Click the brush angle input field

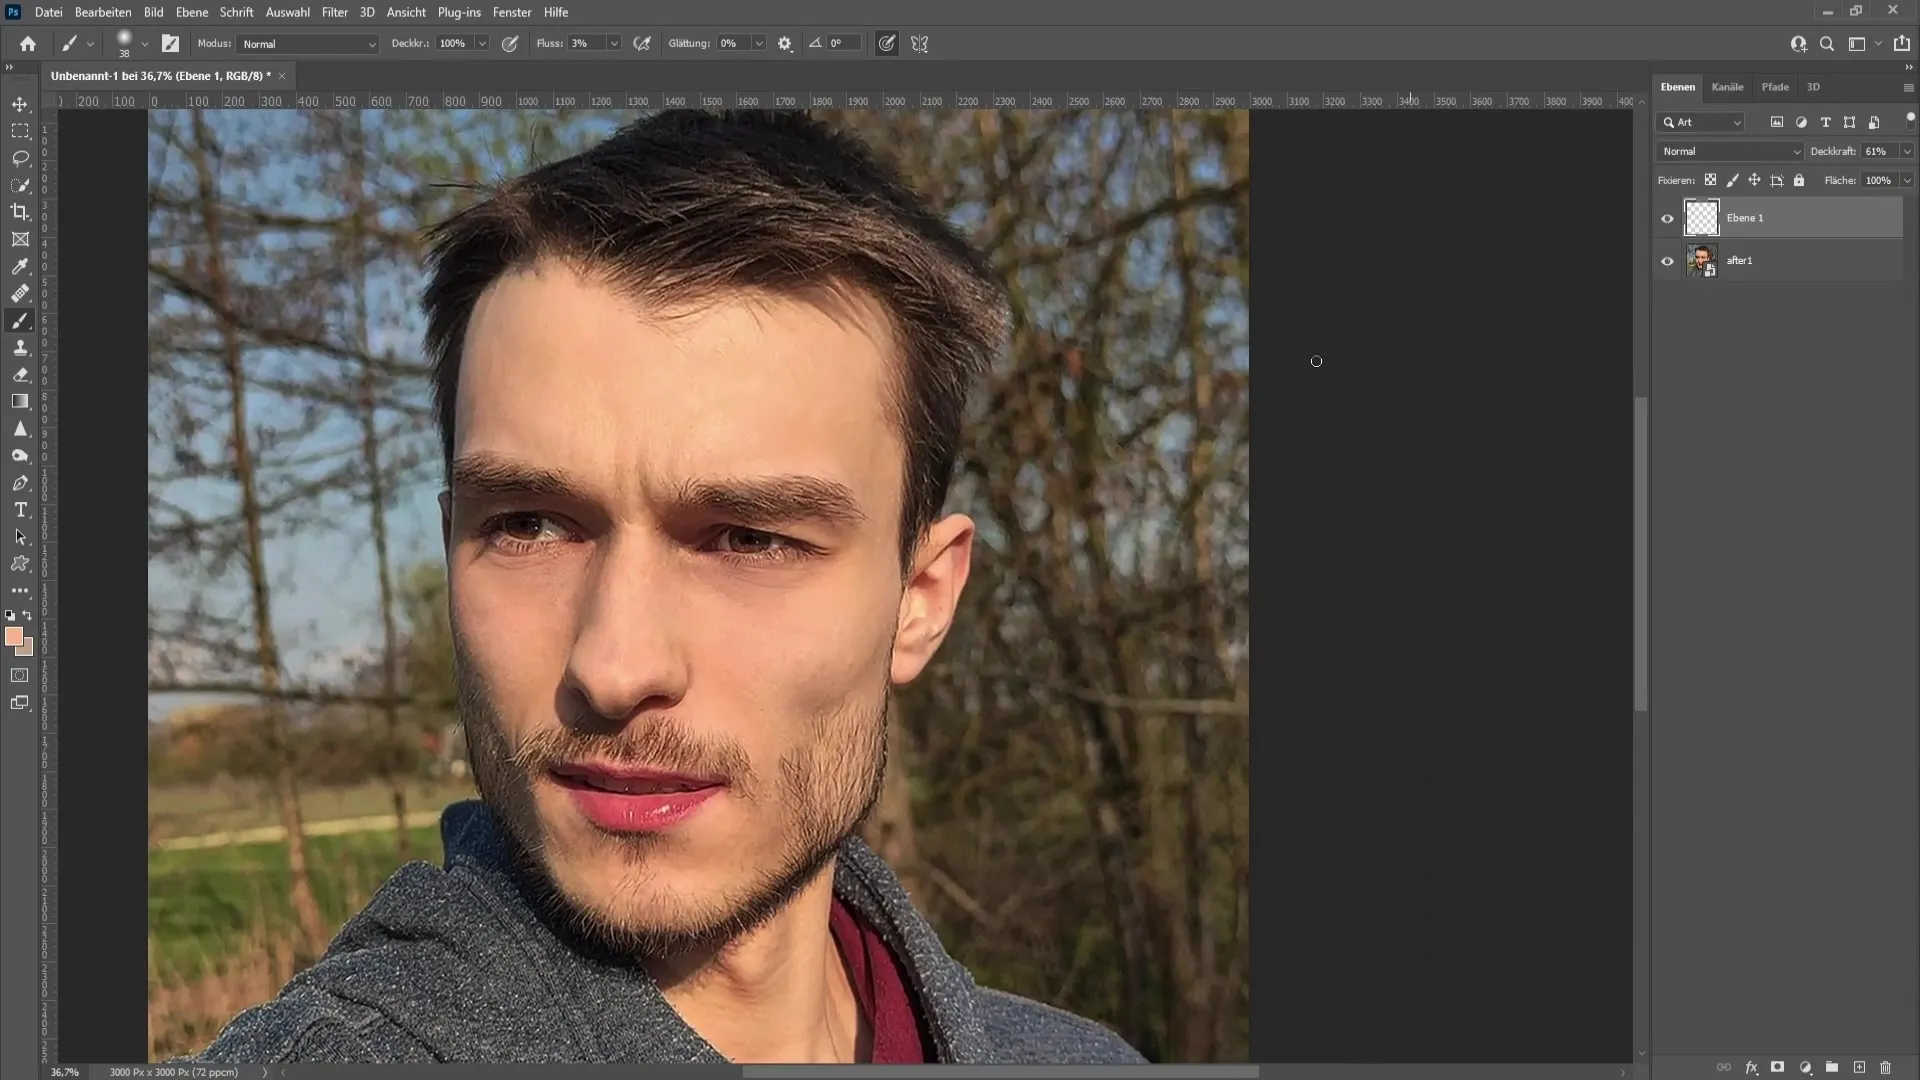click(x=843, y=44)
